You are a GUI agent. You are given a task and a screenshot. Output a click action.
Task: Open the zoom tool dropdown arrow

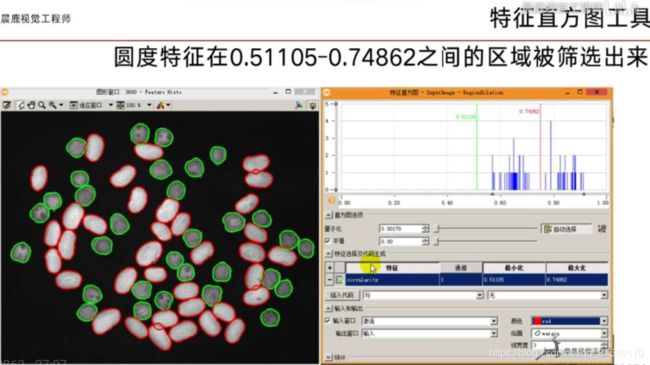click(61, 105)
